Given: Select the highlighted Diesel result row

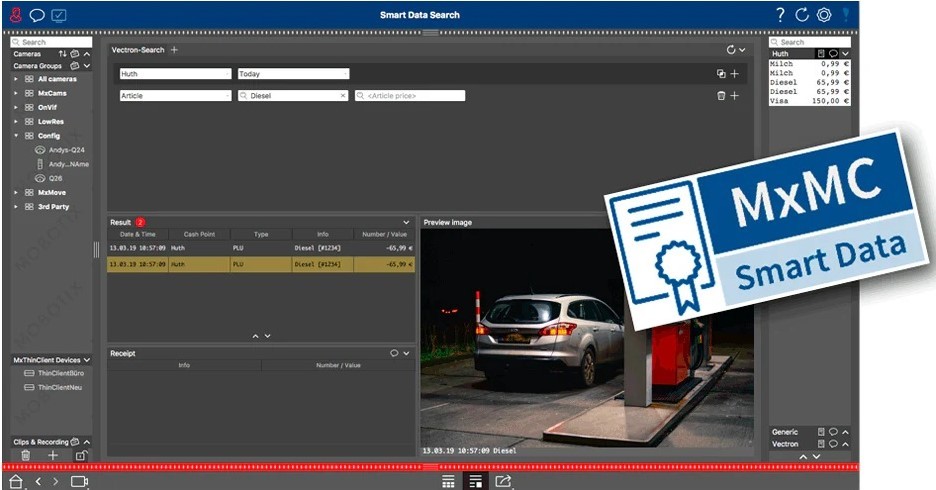Looking at the screenshot, I should [261, 264].
